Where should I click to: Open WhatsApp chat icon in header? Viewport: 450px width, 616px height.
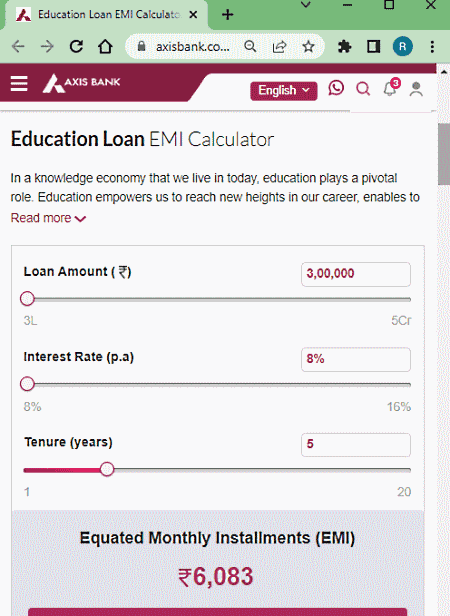tap(336, 88)
